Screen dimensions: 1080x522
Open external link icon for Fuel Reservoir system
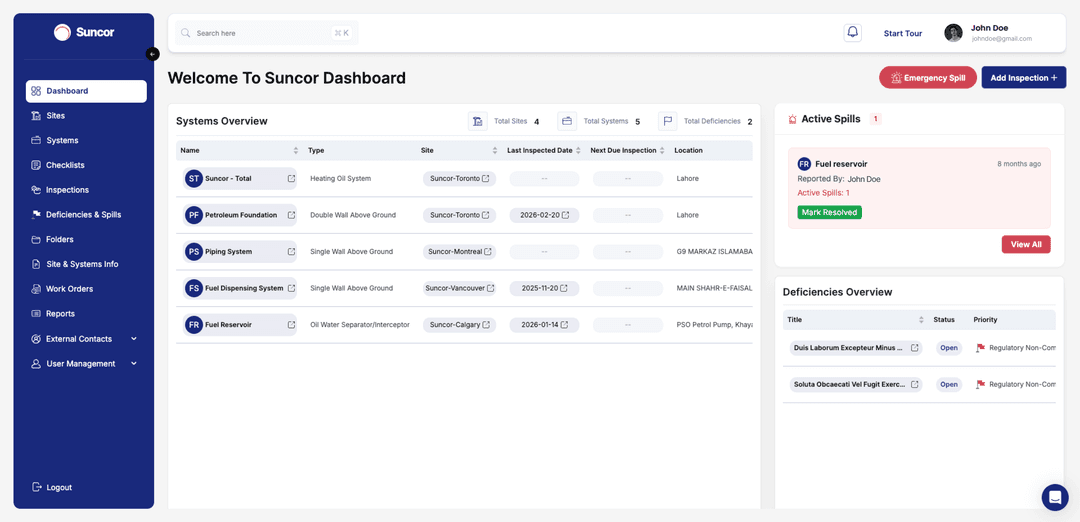click(x=291, y=324)
